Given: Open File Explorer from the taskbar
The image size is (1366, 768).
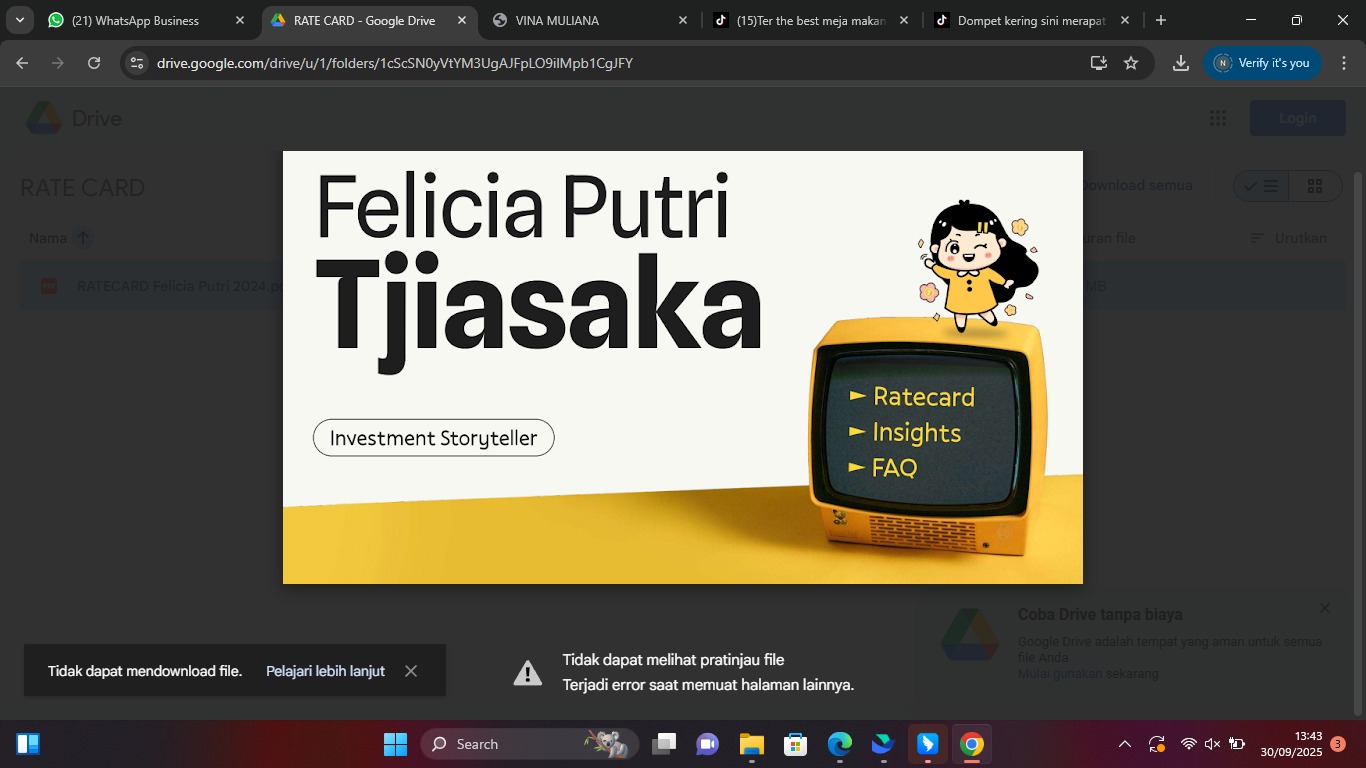Looking at the screenshot, I should click(x=751, y=744).
